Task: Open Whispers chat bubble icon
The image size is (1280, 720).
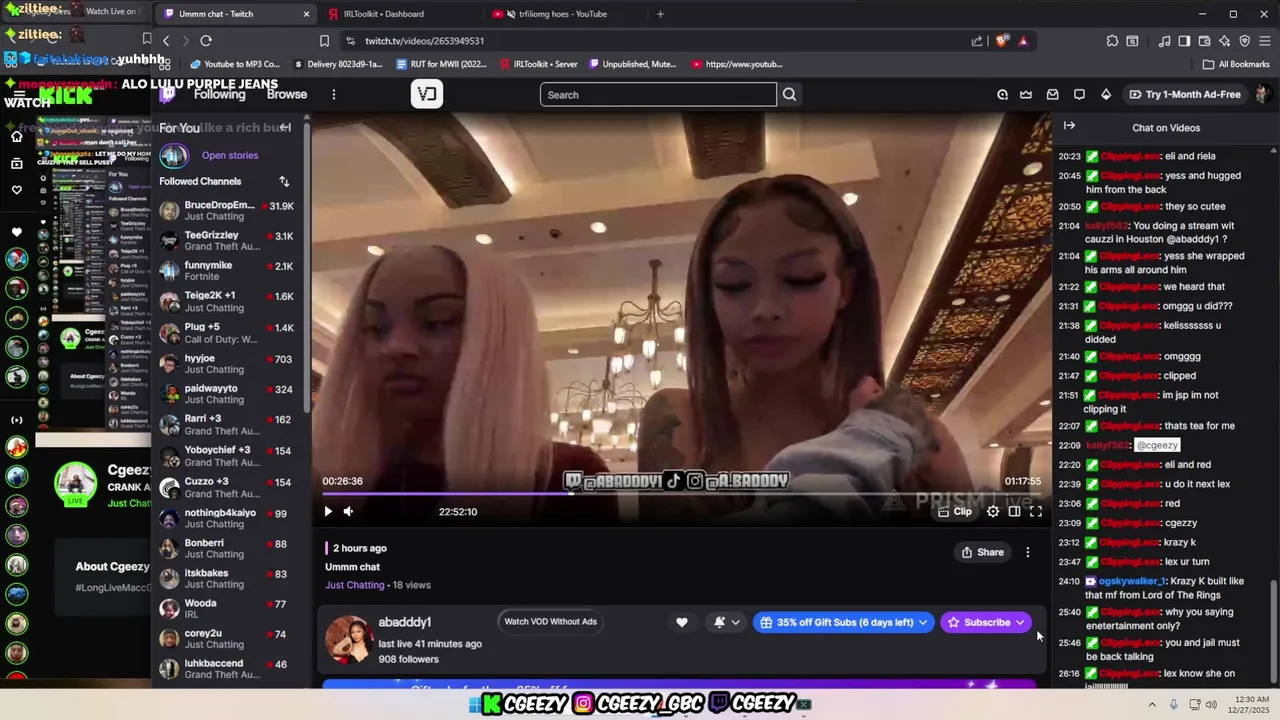Action: point(1079,94)
